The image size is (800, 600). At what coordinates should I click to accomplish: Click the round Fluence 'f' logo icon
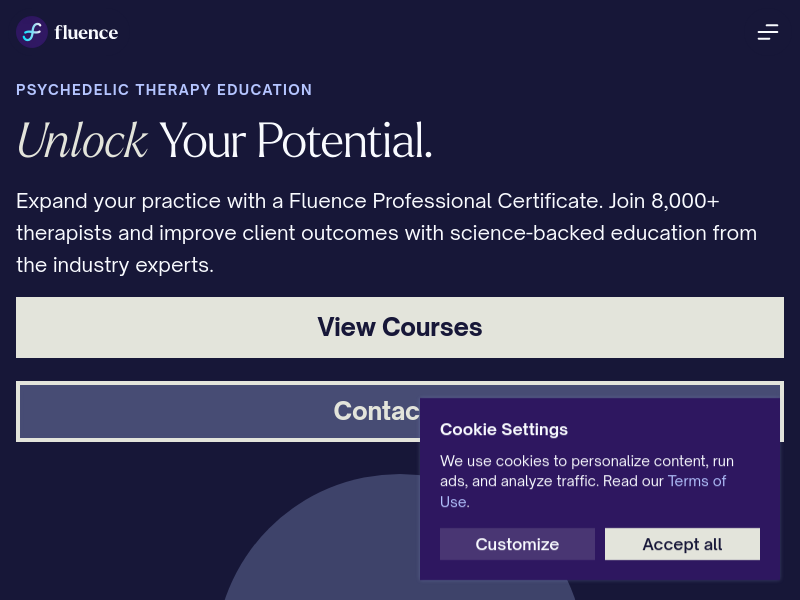coord(32,32)
